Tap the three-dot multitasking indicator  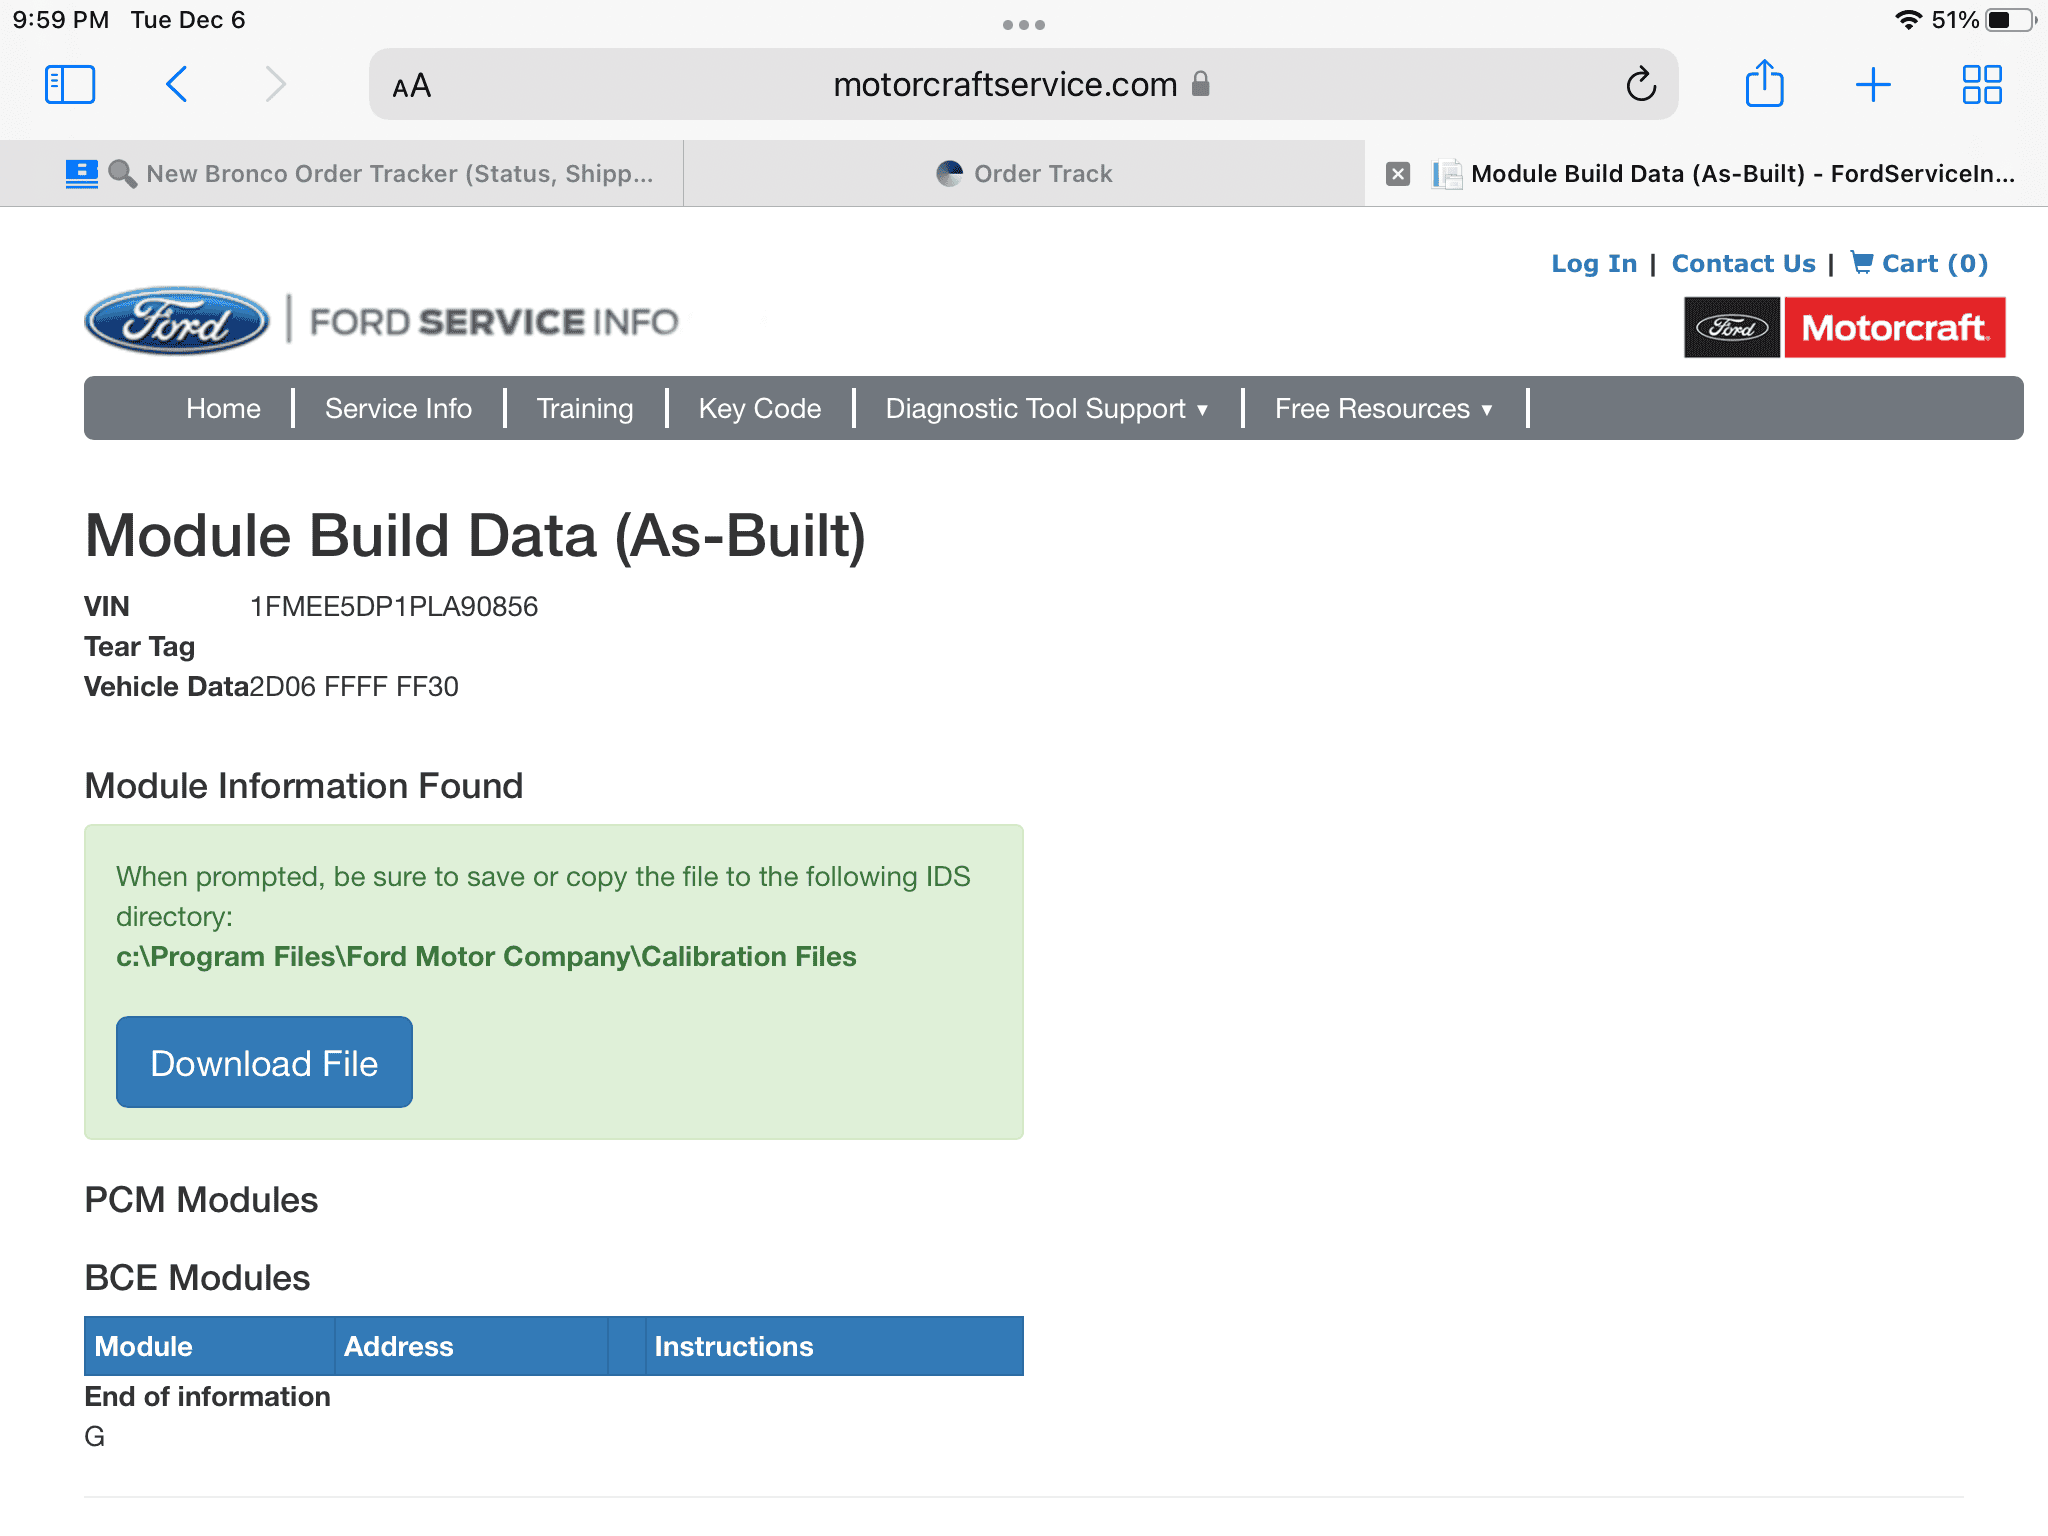pos(1024,25)
